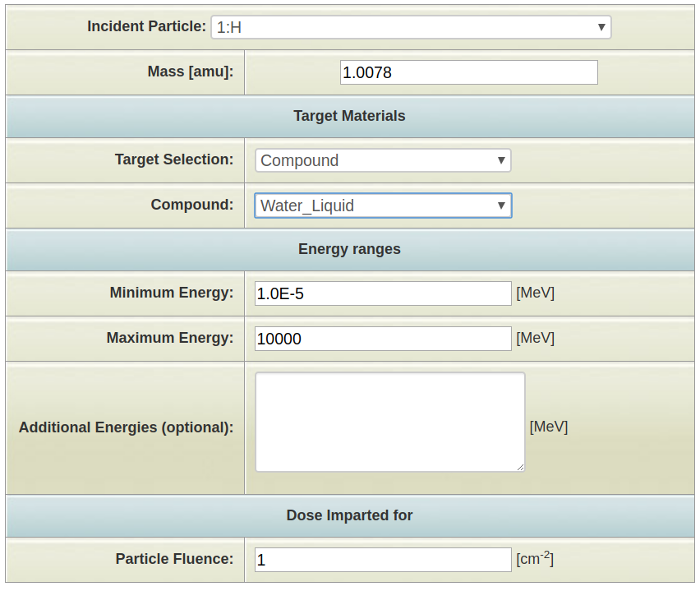Expand the Target Selection dropdown
The image size is (700, 591).
(x=383, y=160)
